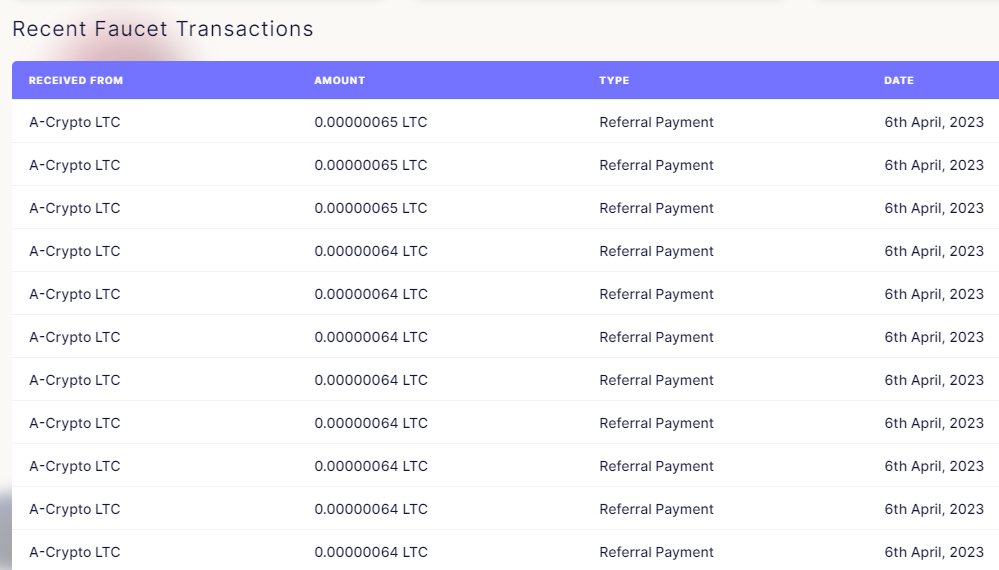Sort by the AMOUNT column header
The height and width of the screenshot is (570, 999).
(x=340, y=80)
